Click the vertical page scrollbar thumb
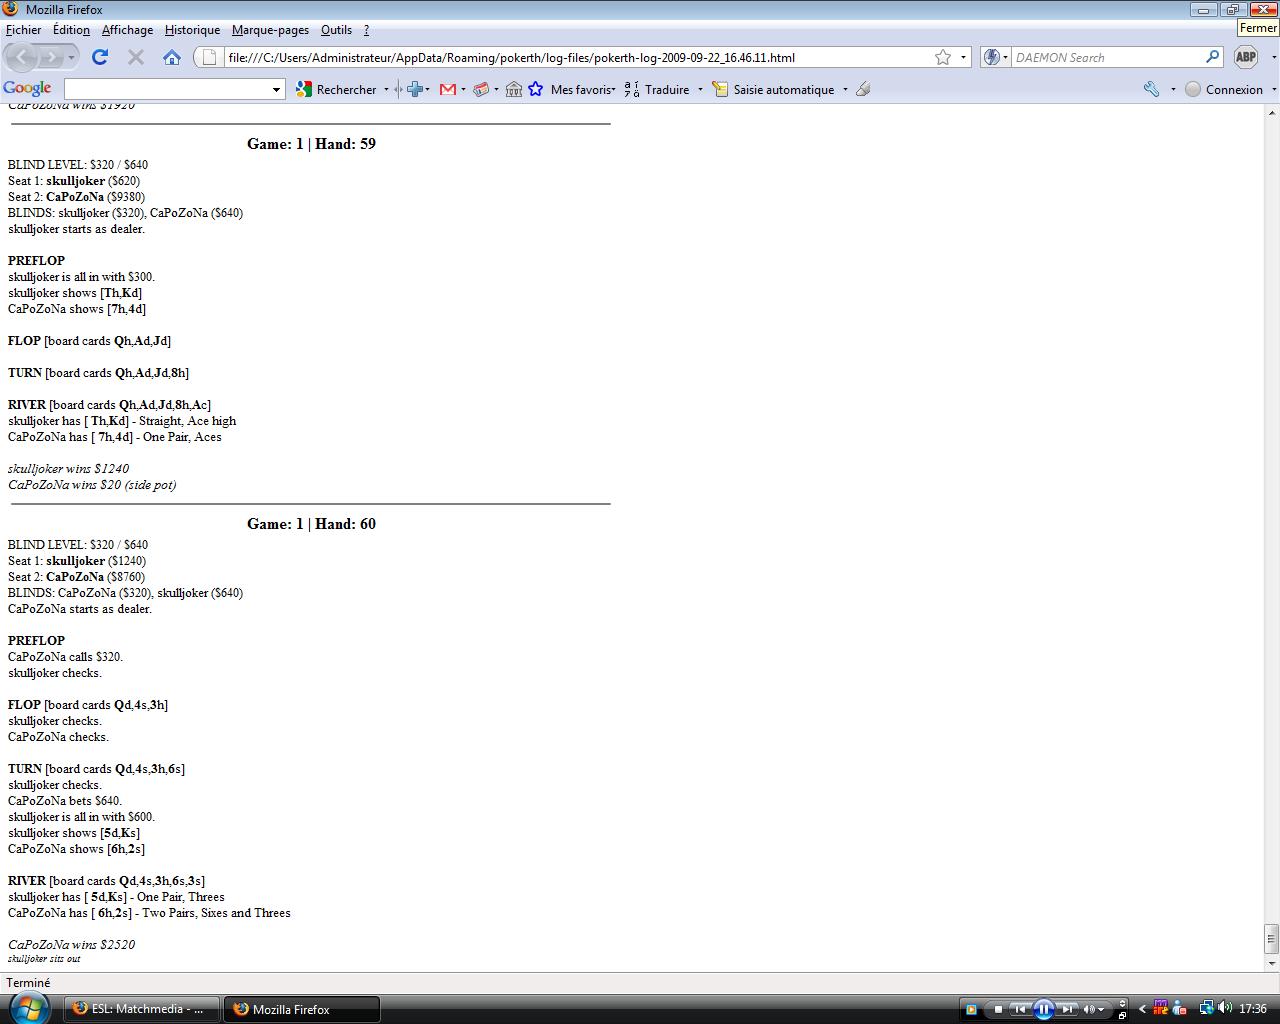 point(1271,938)
